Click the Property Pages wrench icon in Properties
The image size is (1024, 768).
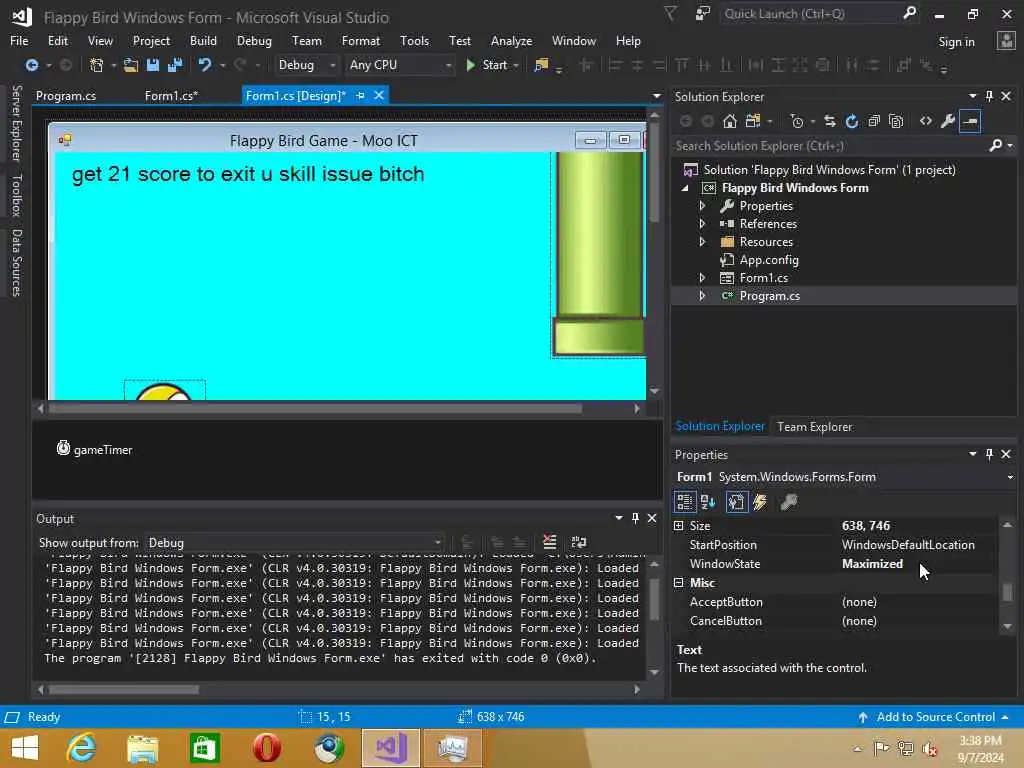[789, 502]
